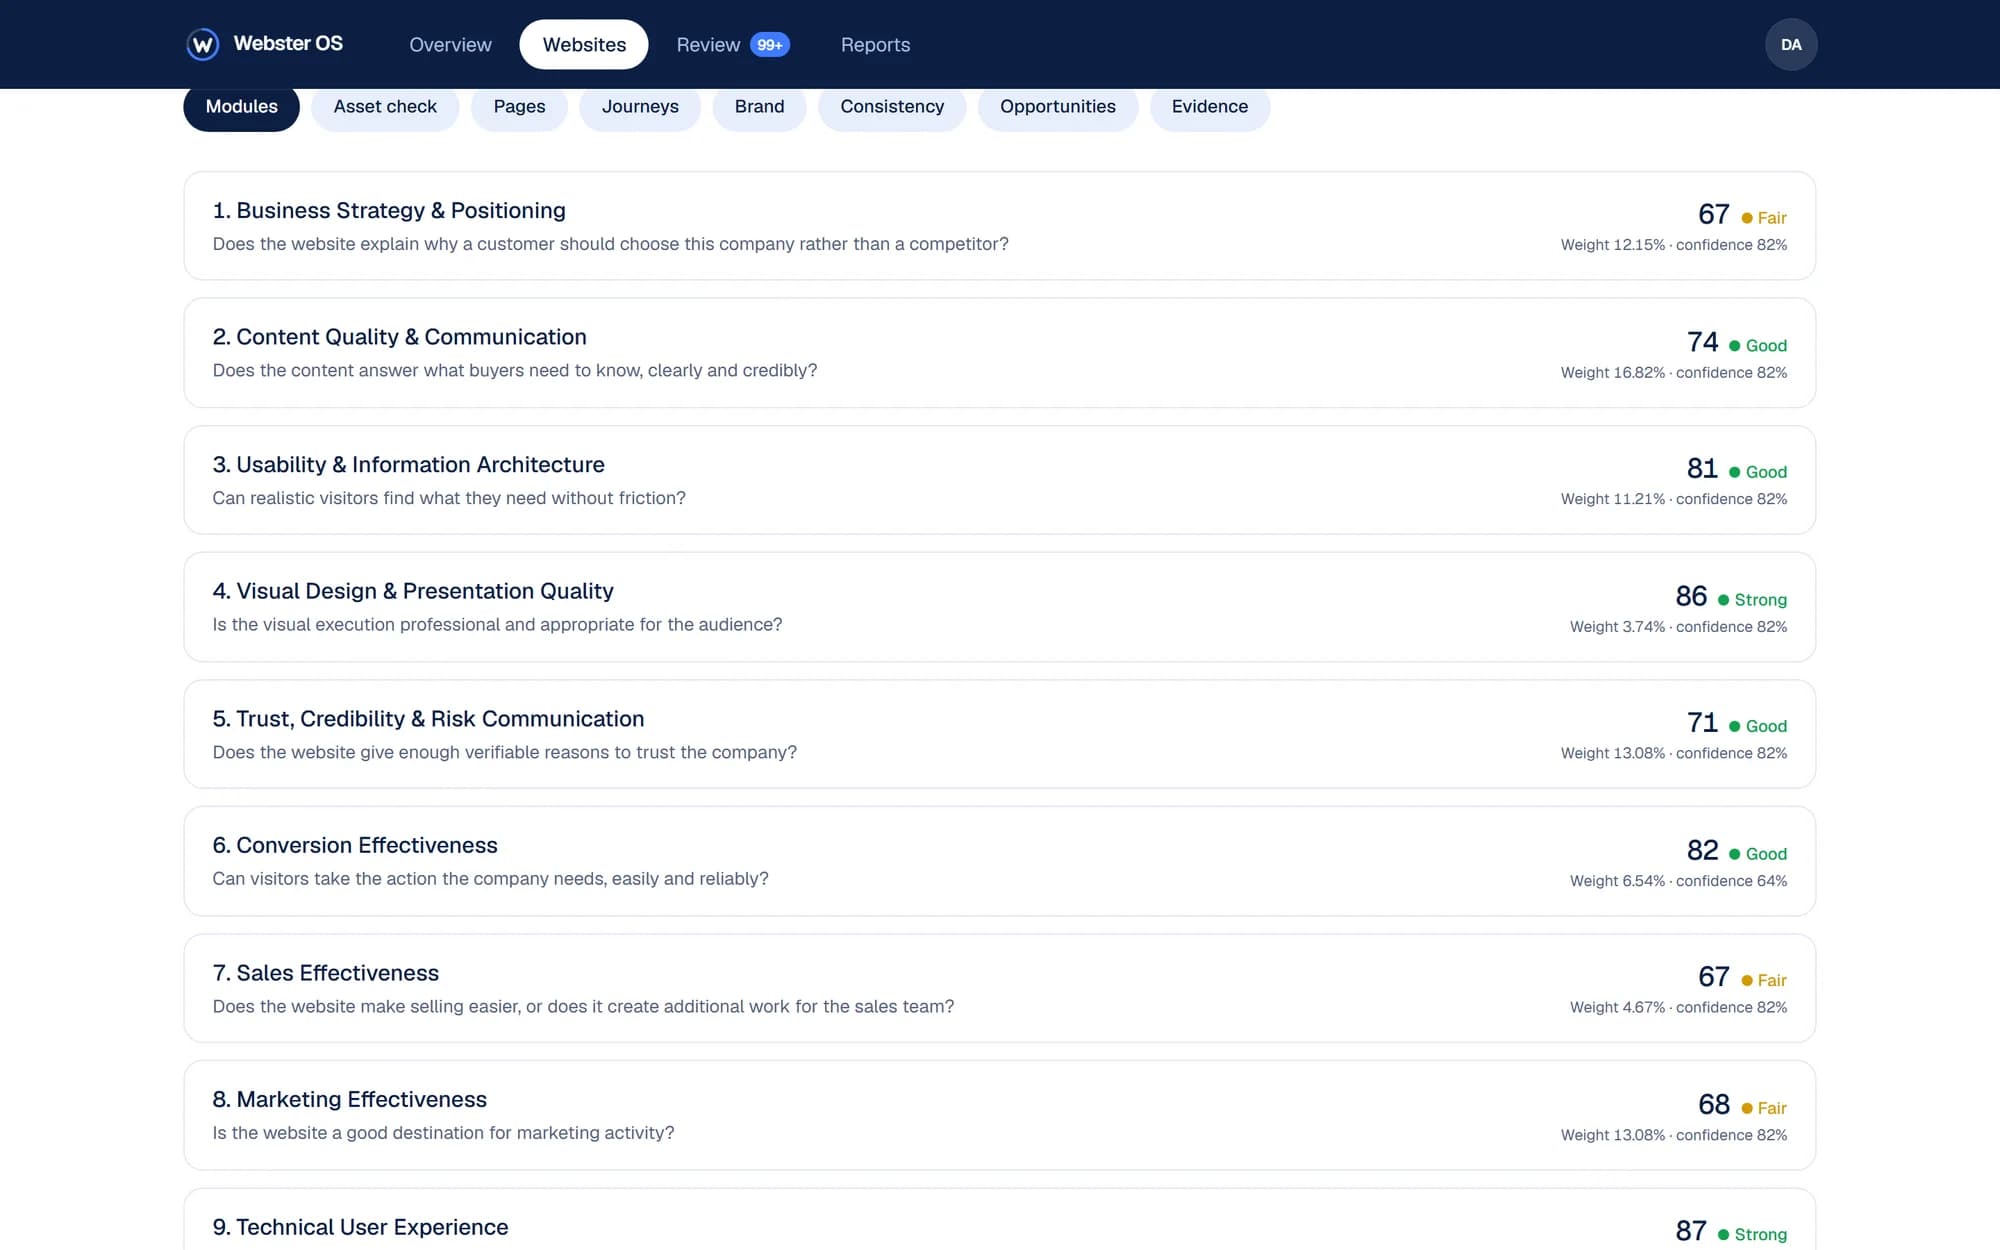Open the Opportunities pill
Image resolution: width=2000 pixels, height=1250 pixels.
(x=1057, y=106)
